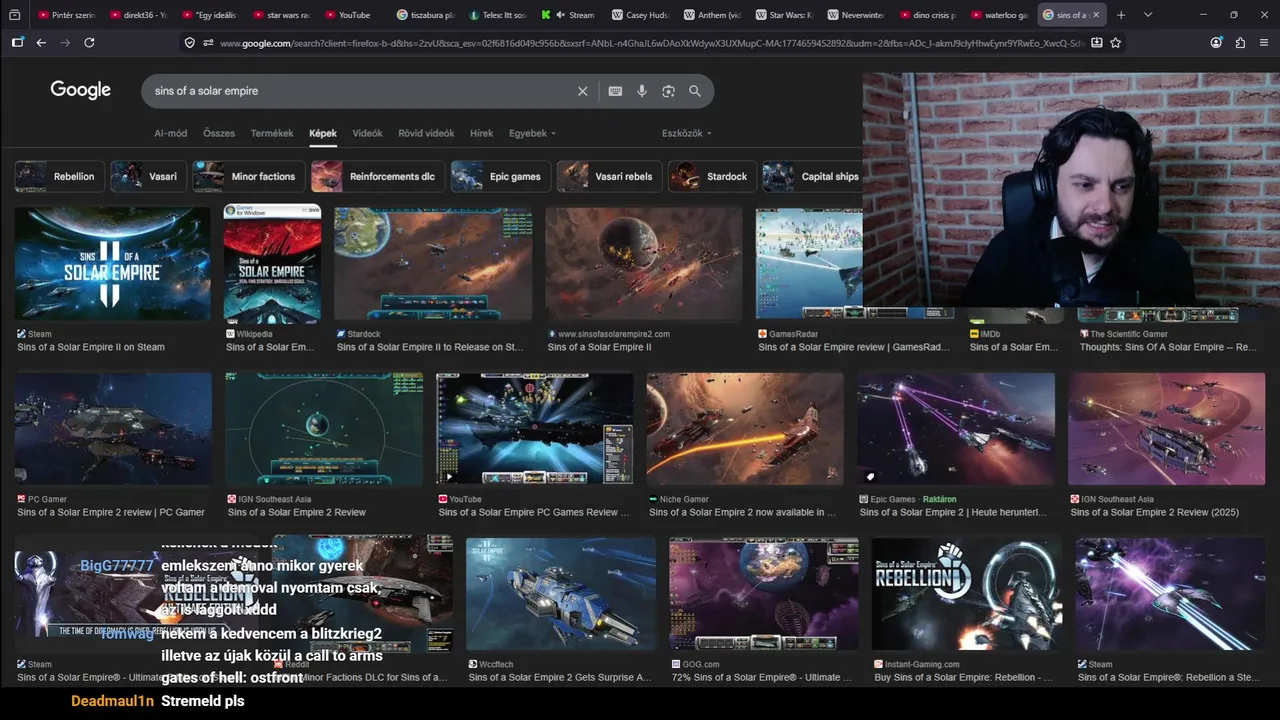Open 'Sins of a Solar Empire 2 Review (2025)' link
Screen dimensions: 1280x720
(1155, 512)
